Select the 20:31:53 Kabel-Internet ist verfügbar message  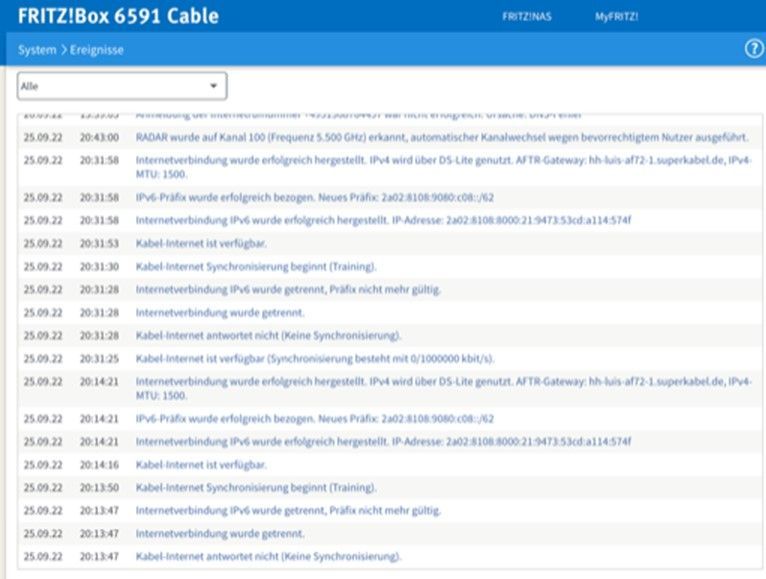201,243
